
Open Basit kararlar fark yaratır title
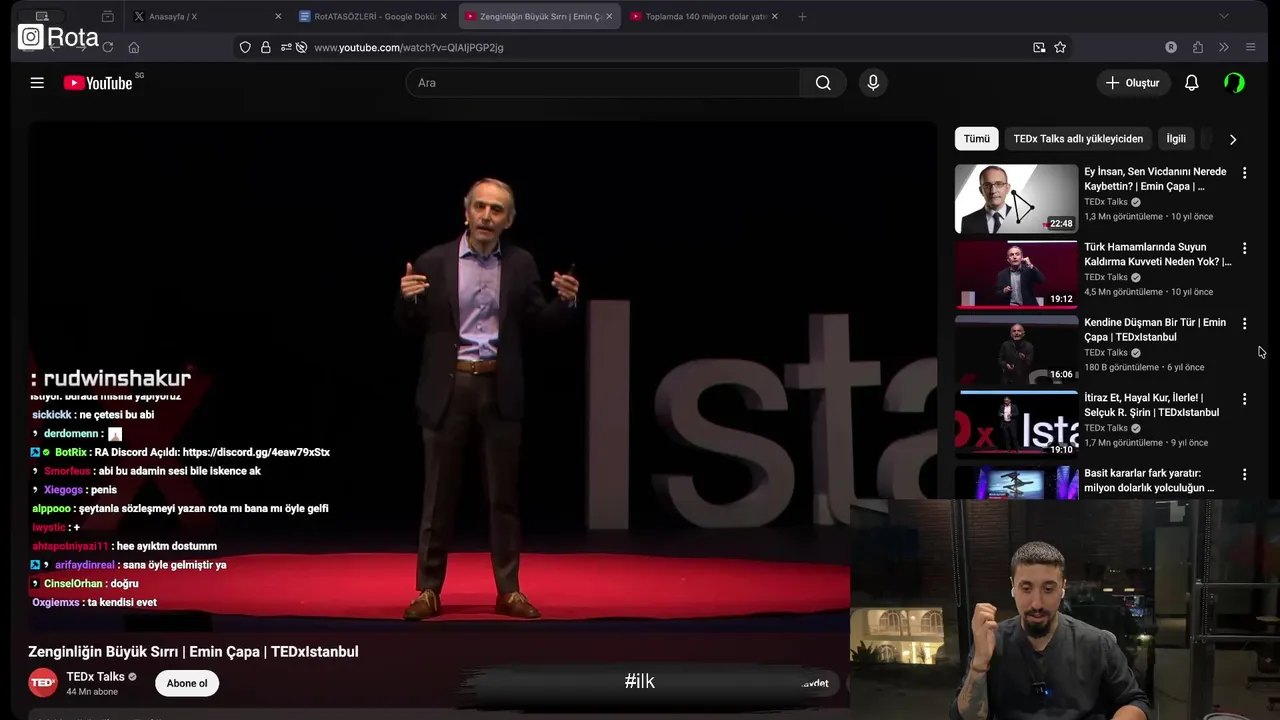pos(1150,481)
